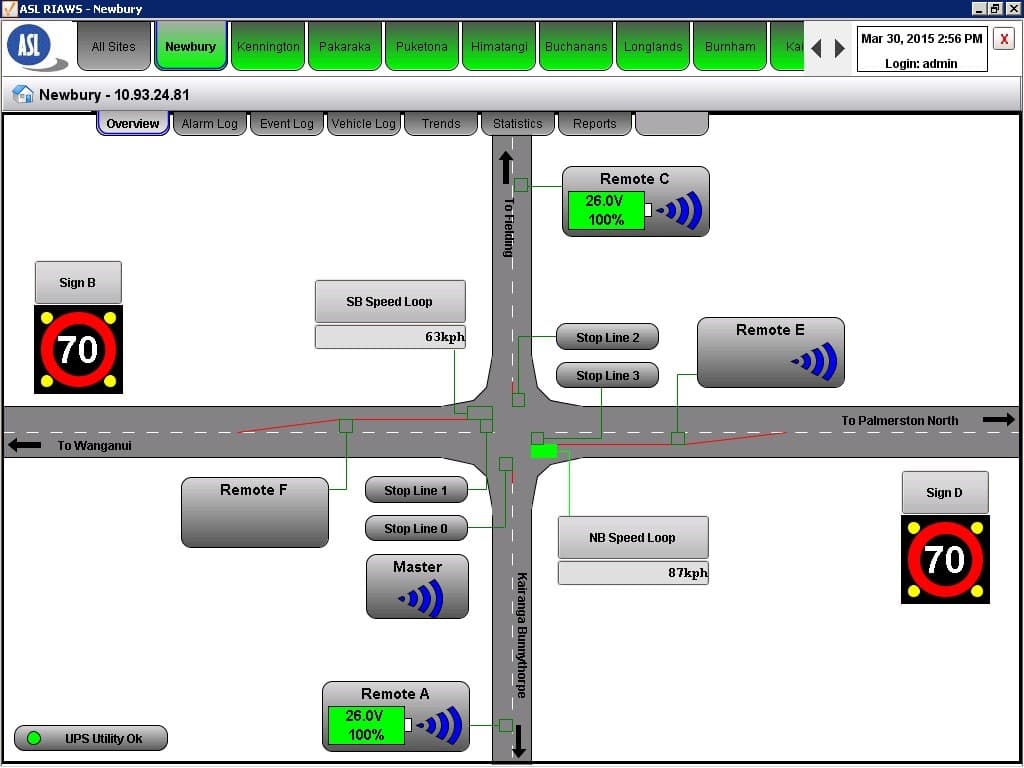Click the NB speed 87kph readout field
Image resolution: width=1024 pixels, height=768 pixels.
[633, 573]
